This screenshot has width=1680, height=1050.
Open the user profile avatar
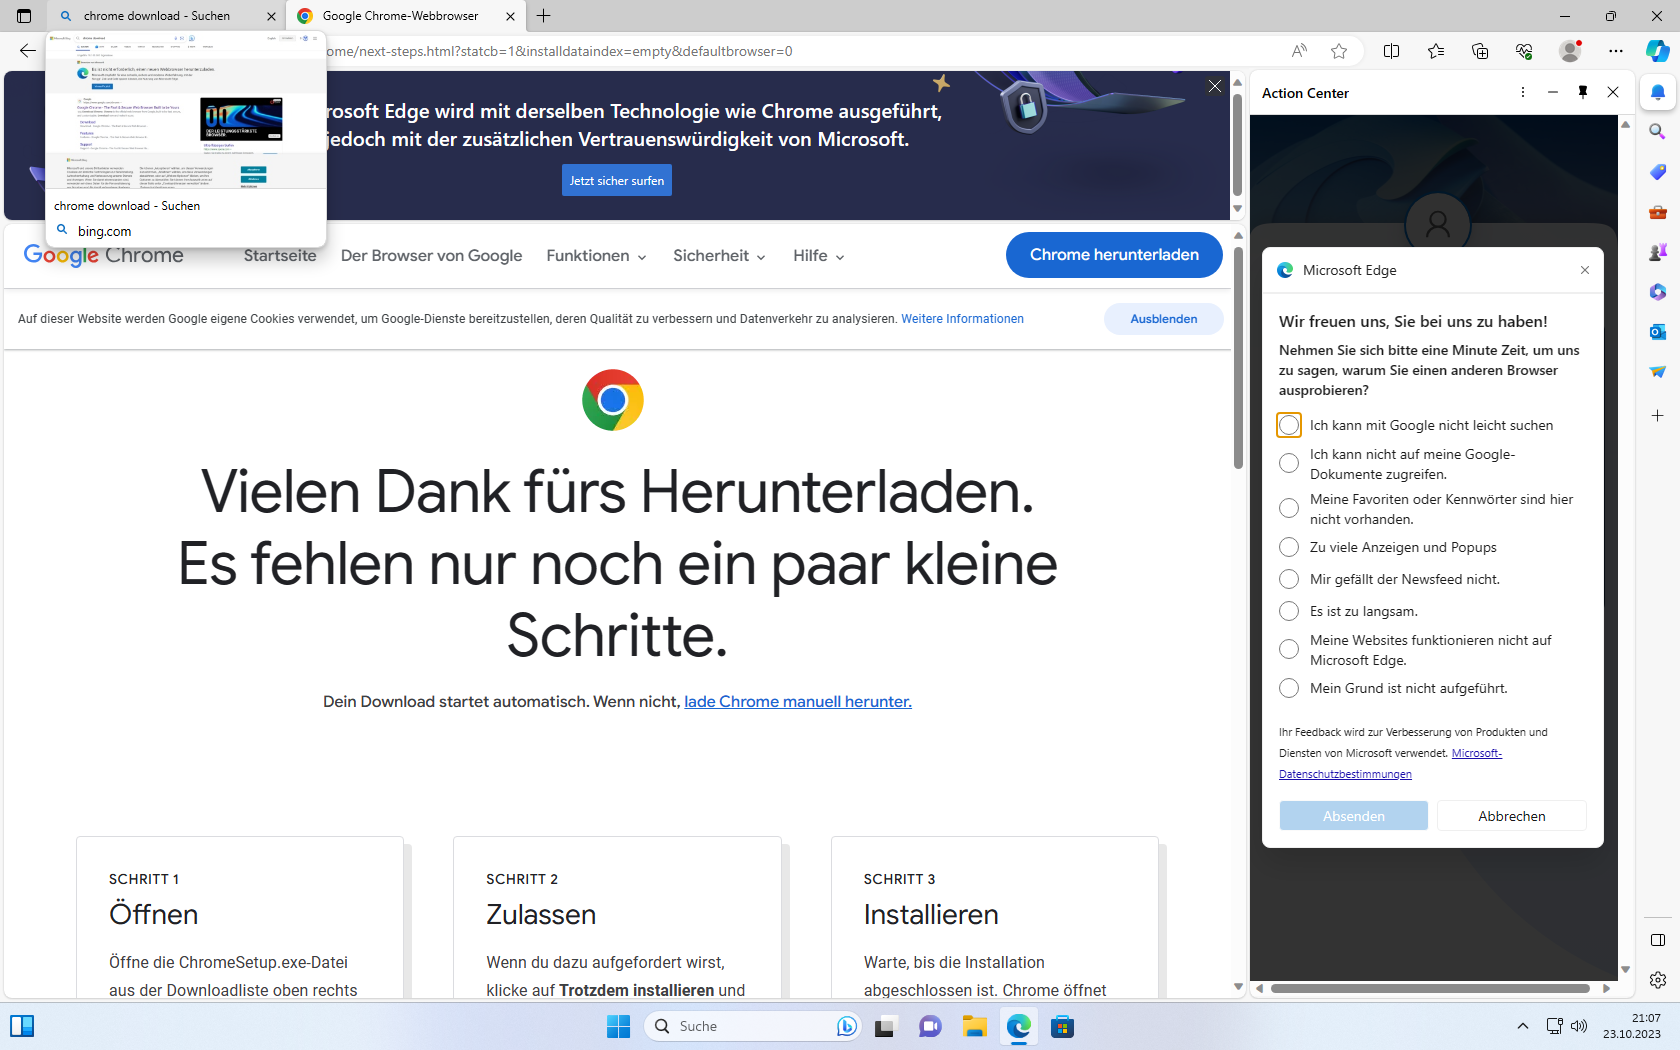(1570, 51)
